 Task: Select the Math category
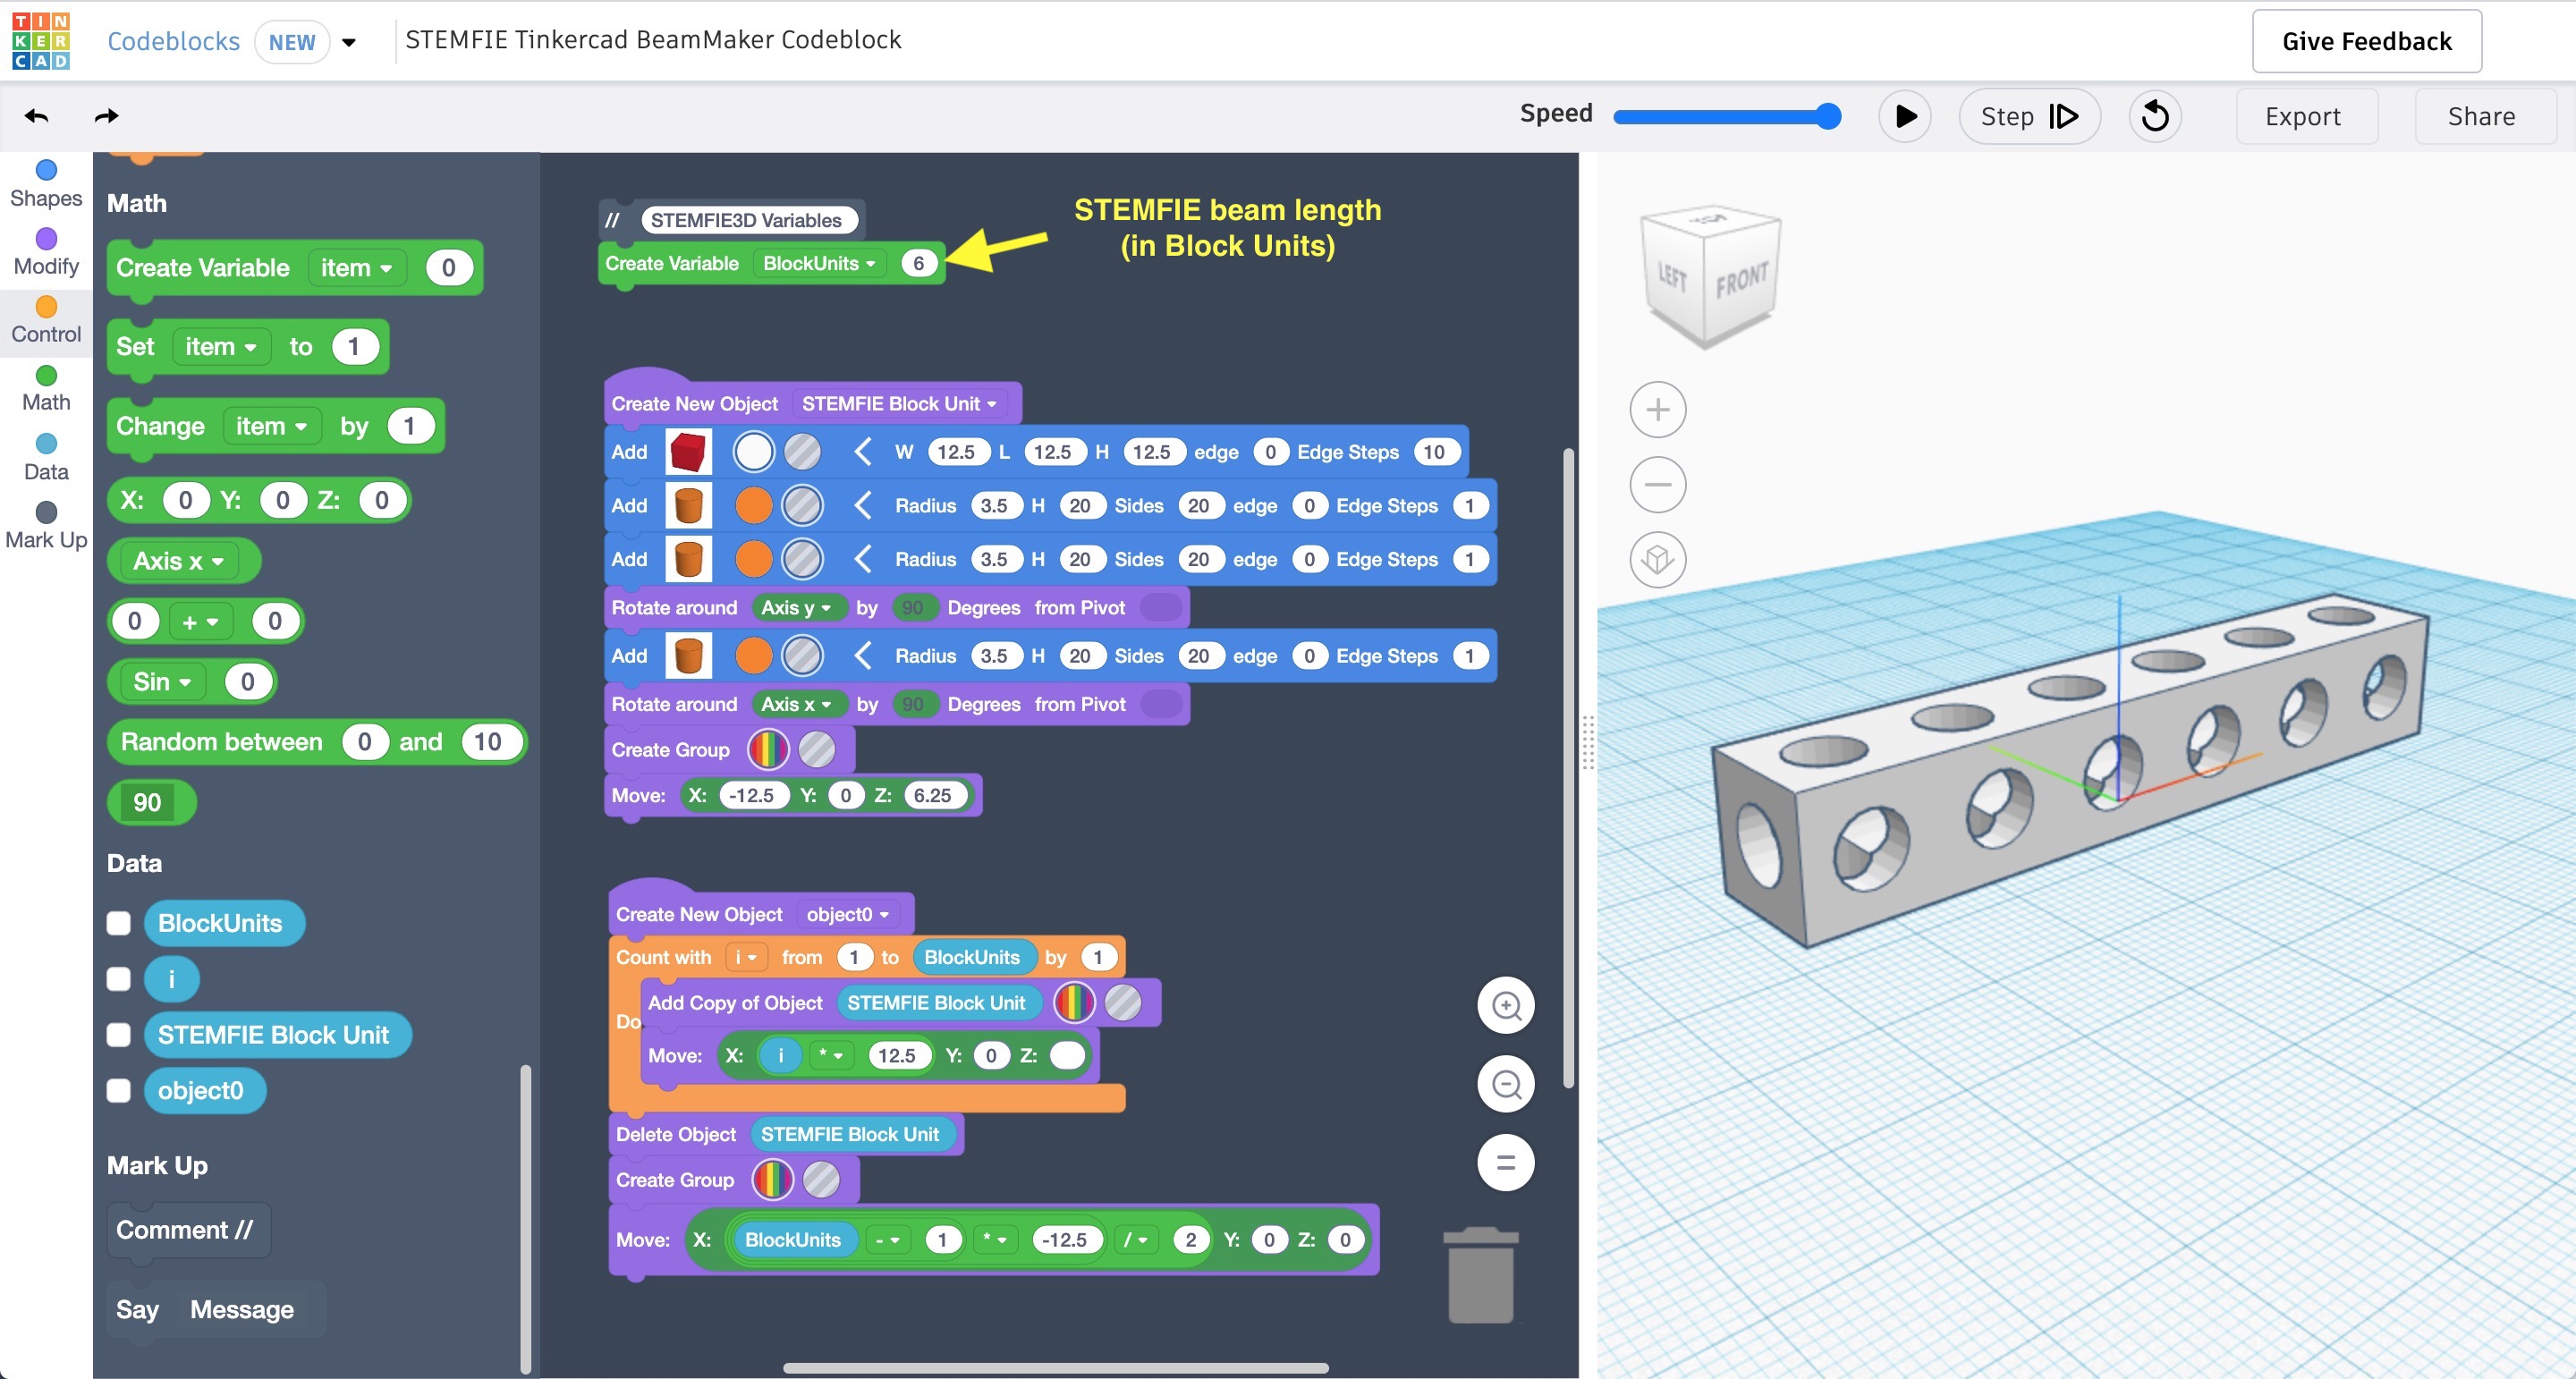(x=46, y=389)
